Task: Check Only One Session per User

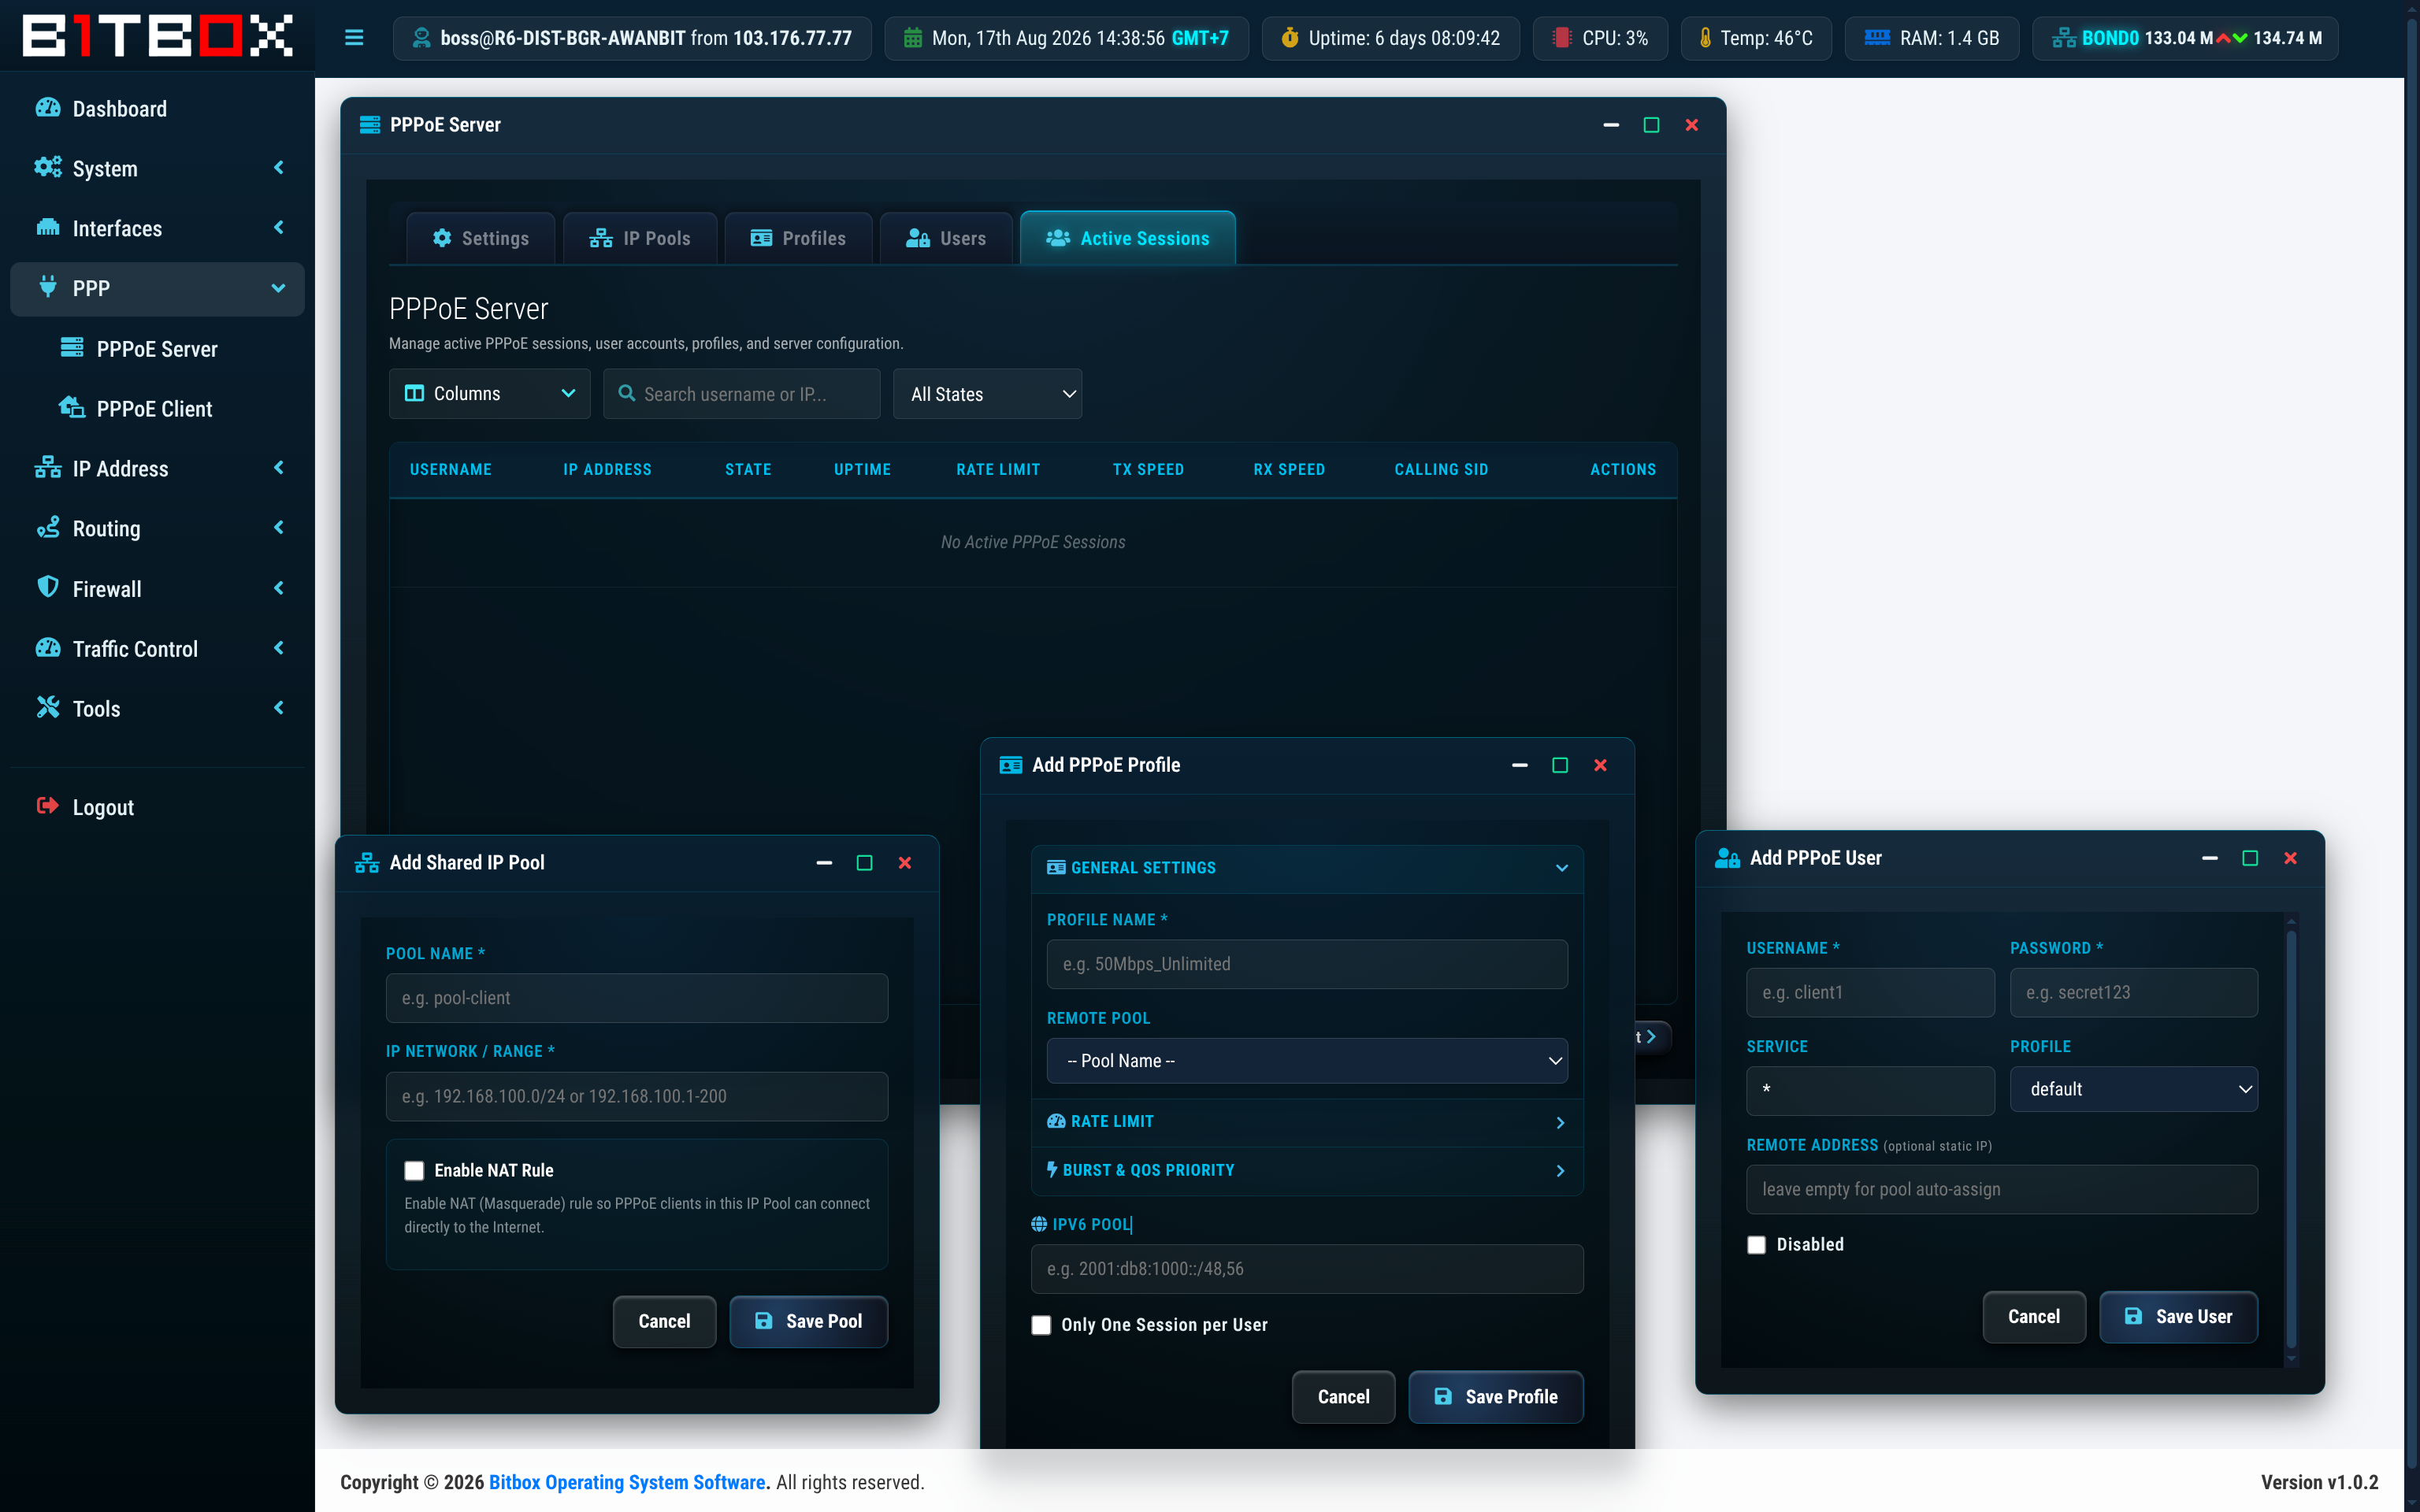Action: tap(1041, 1325)
